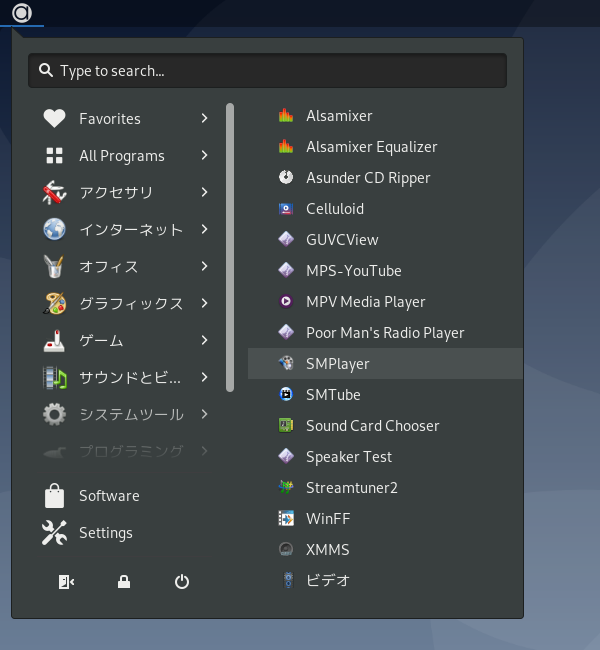Expand オフィス category arrow
The image size is (600, 650).
click(204, 266)
